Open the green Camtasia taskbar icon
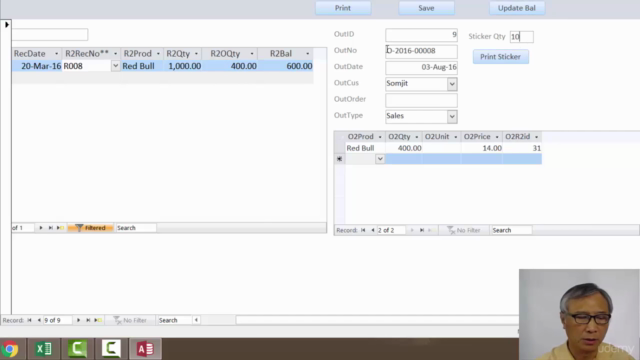640x360 pixels. (x=78, y=349)
